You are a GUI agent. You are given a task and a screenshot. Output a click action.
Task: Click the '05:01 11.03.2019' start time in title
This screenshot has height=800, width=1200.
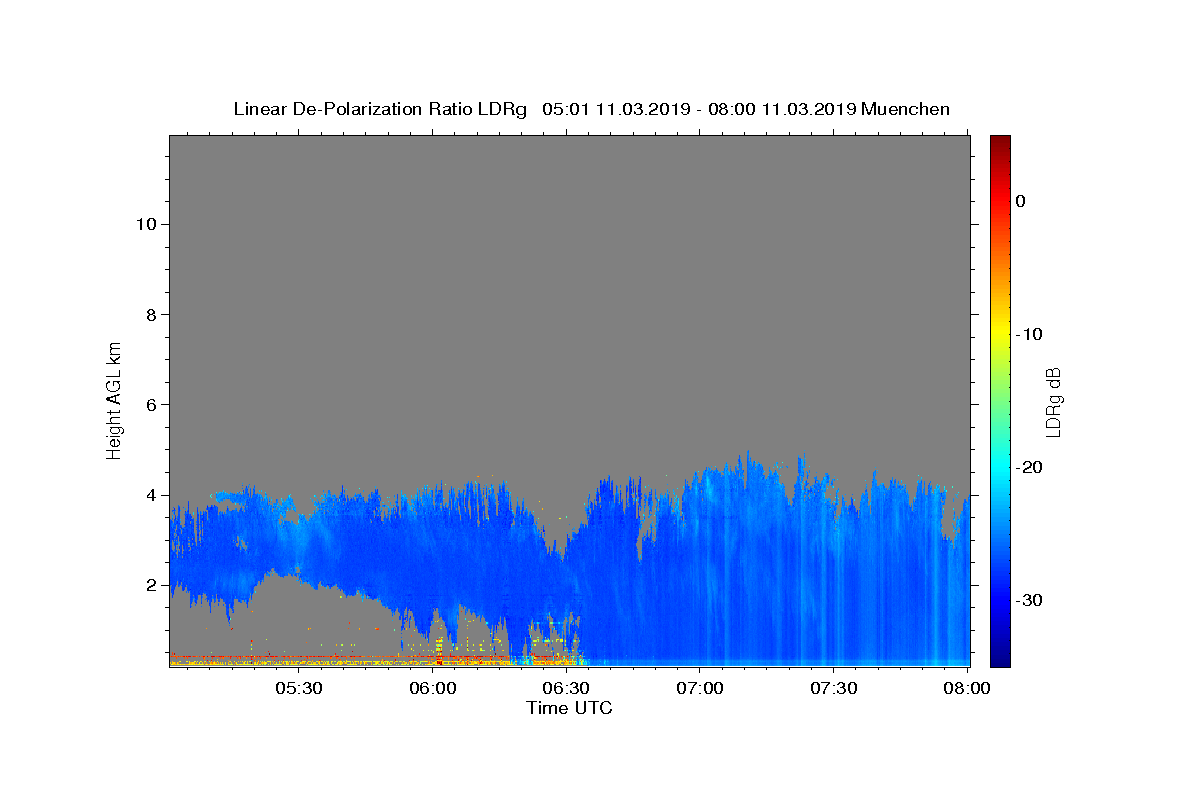[x=616, y=109]
